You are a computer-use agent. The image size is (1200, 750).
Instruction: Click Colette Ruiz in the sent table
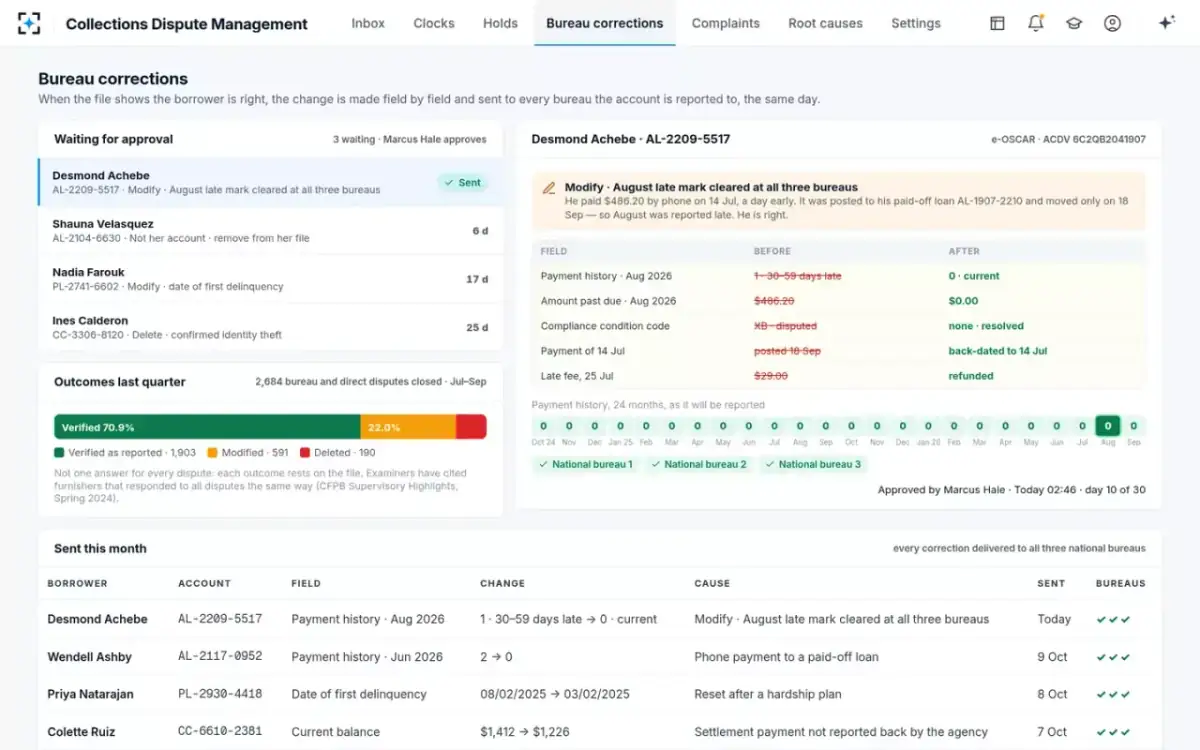[x=82, y=732]
